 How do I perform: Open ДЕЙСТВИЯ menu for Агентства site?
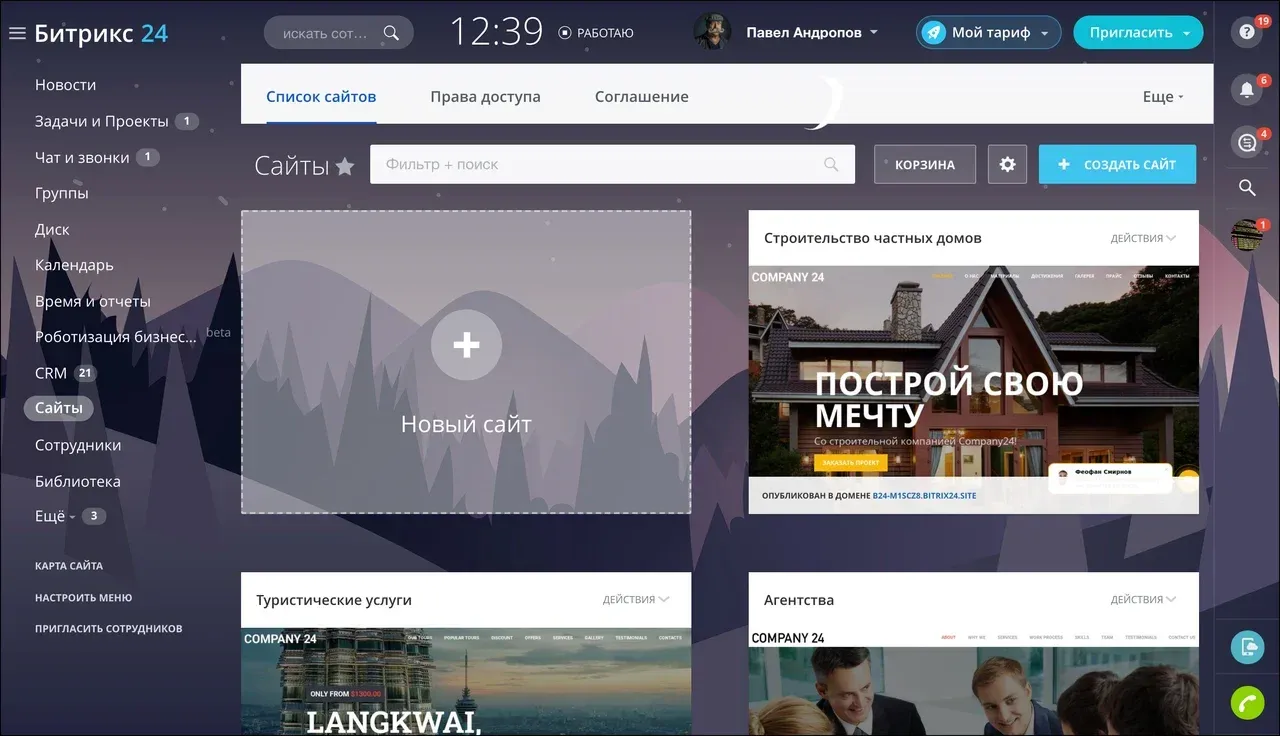click(1143, 599)
